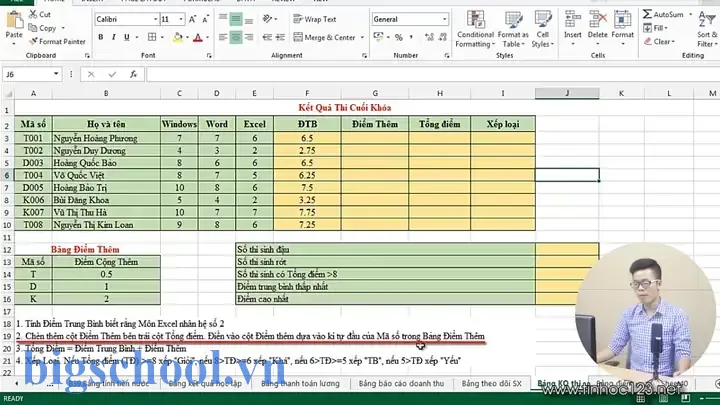
Task: Open Merge & Center dropdown arrow
Action: (x=362, y=37)
